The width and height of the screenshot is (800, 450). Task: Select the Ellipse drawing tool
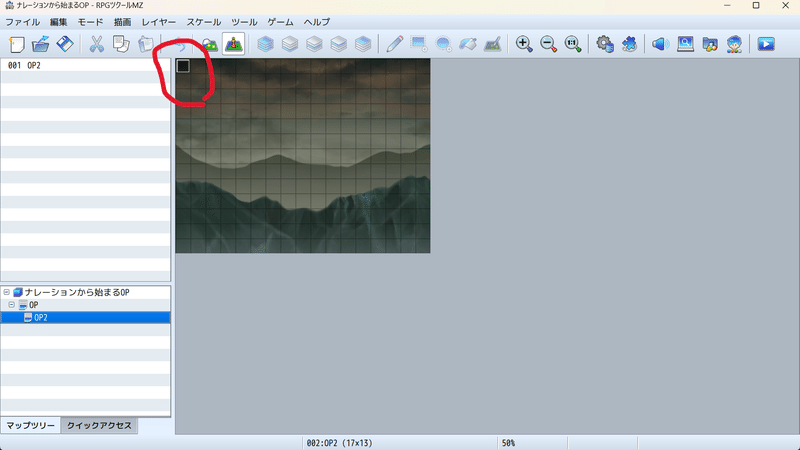(443, 44)
